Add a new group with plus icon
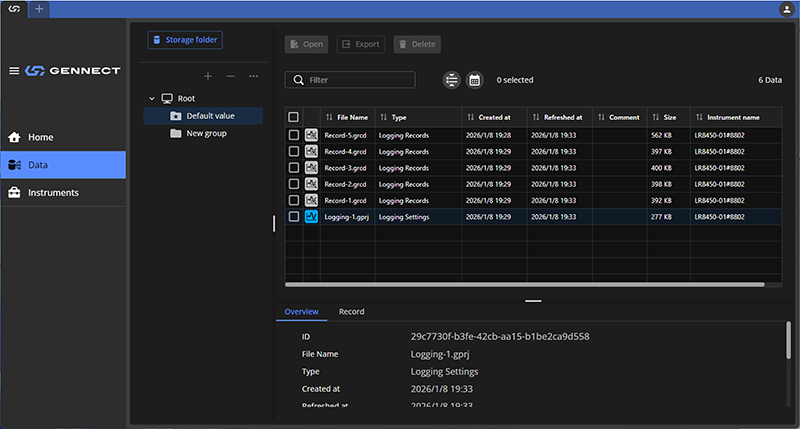 tap(208, 76)
